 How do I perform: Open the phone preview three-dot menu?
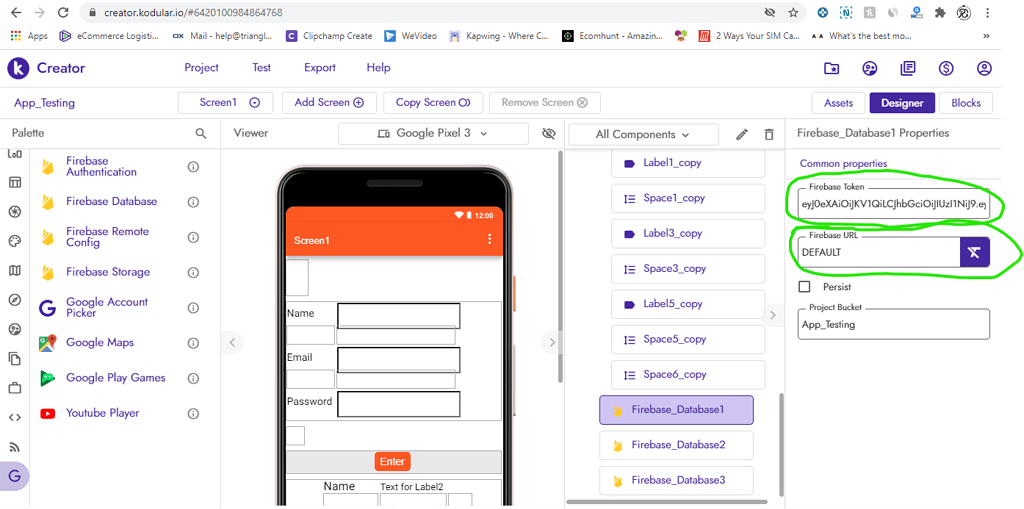(x=490, y=239)
